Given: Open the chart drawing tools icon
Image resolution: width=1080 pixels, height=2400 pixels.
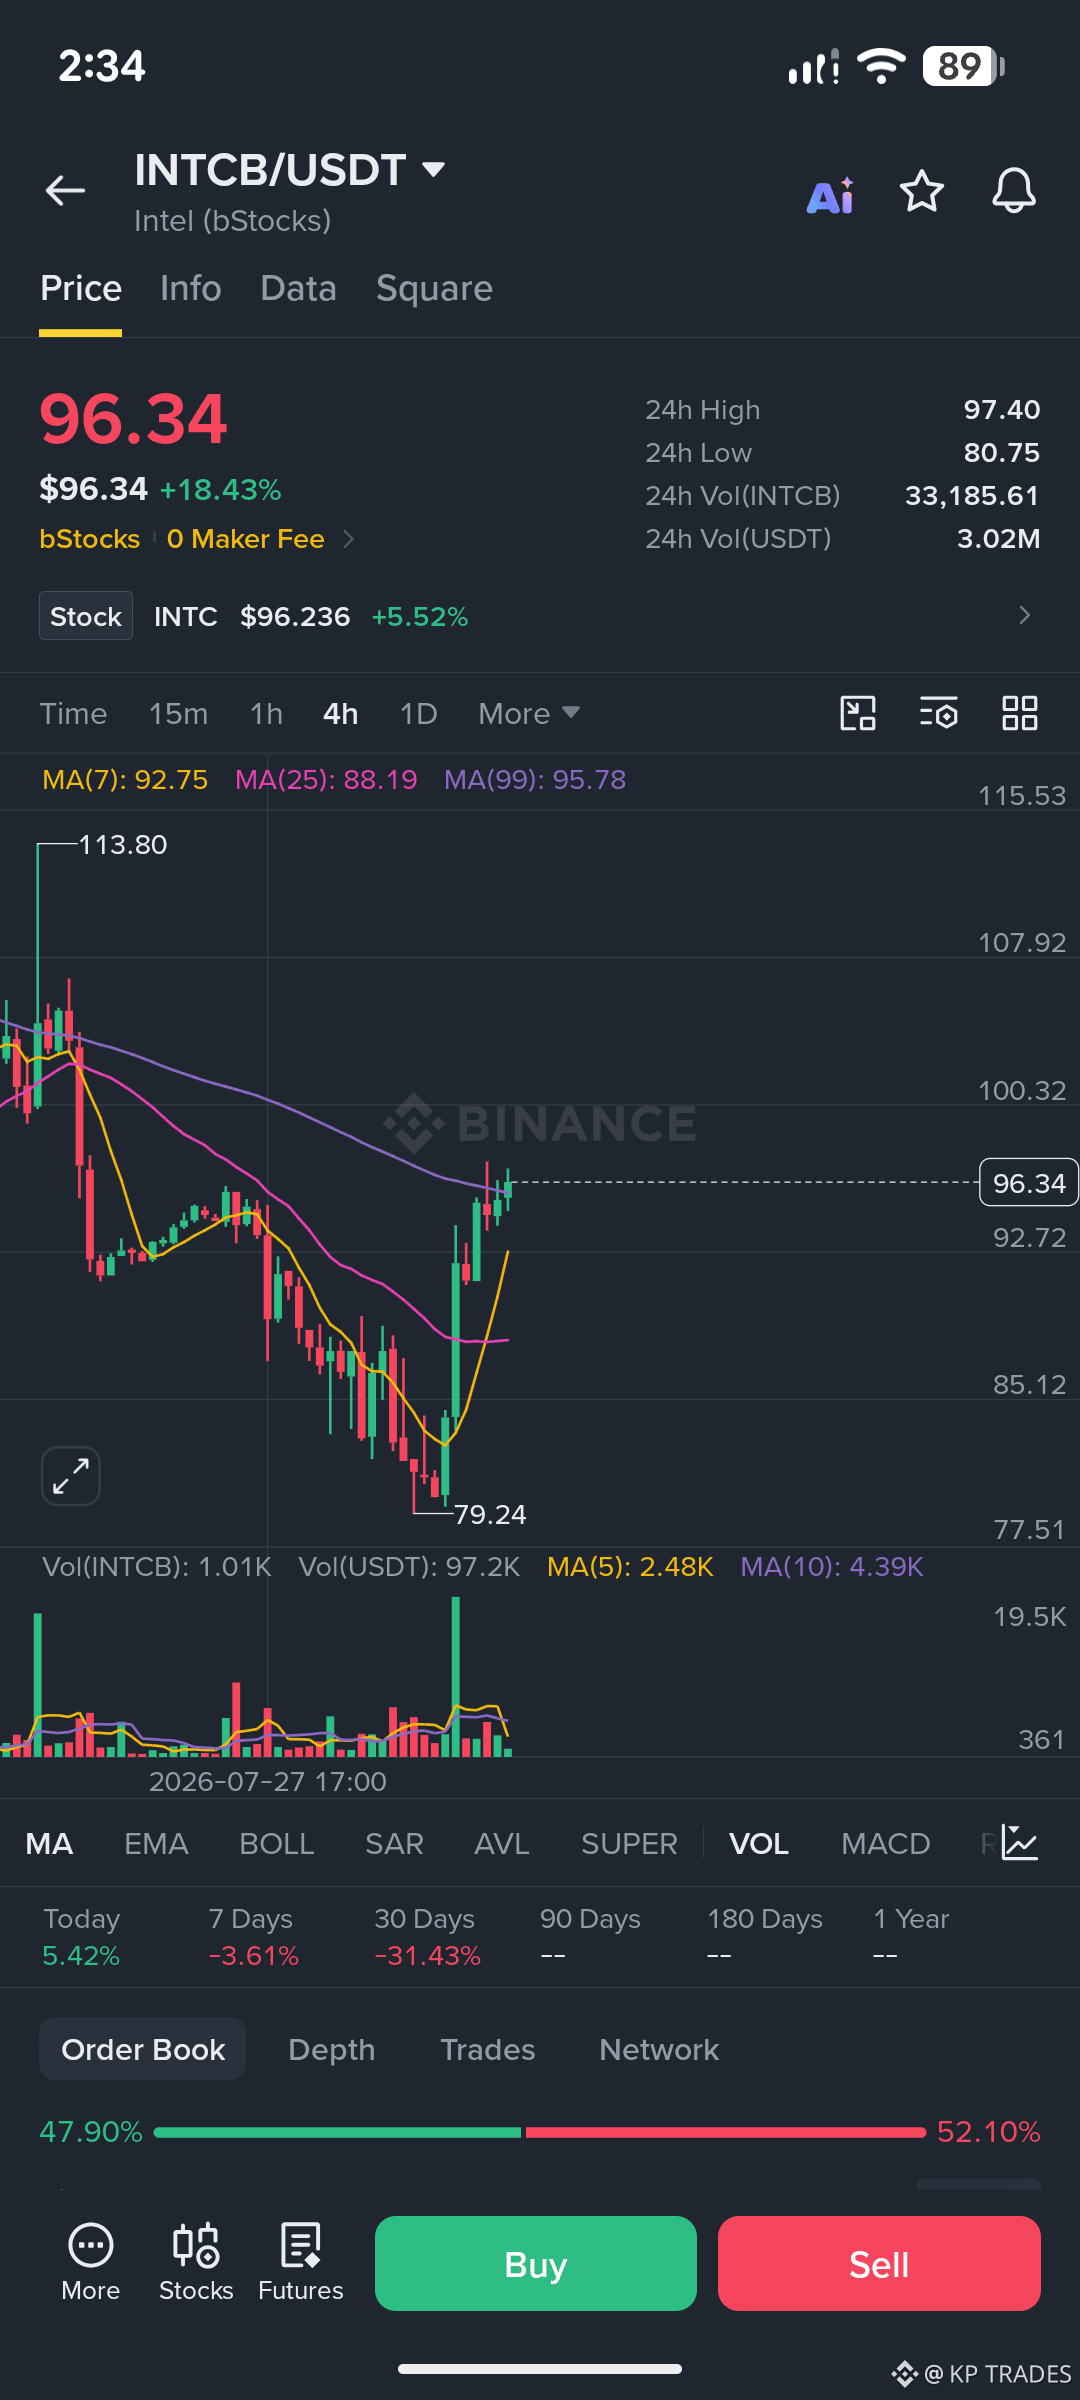Looking at the screenshot, I should [x=858, y=713].
